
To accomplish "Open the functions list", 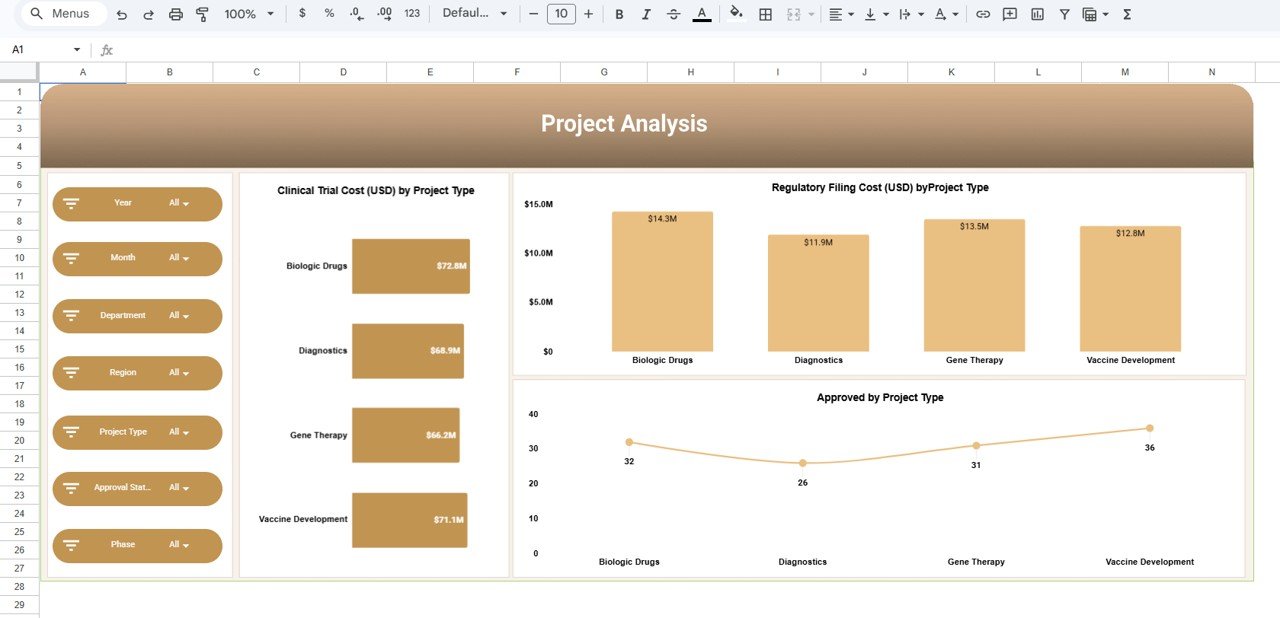I will pos(1126,14).
